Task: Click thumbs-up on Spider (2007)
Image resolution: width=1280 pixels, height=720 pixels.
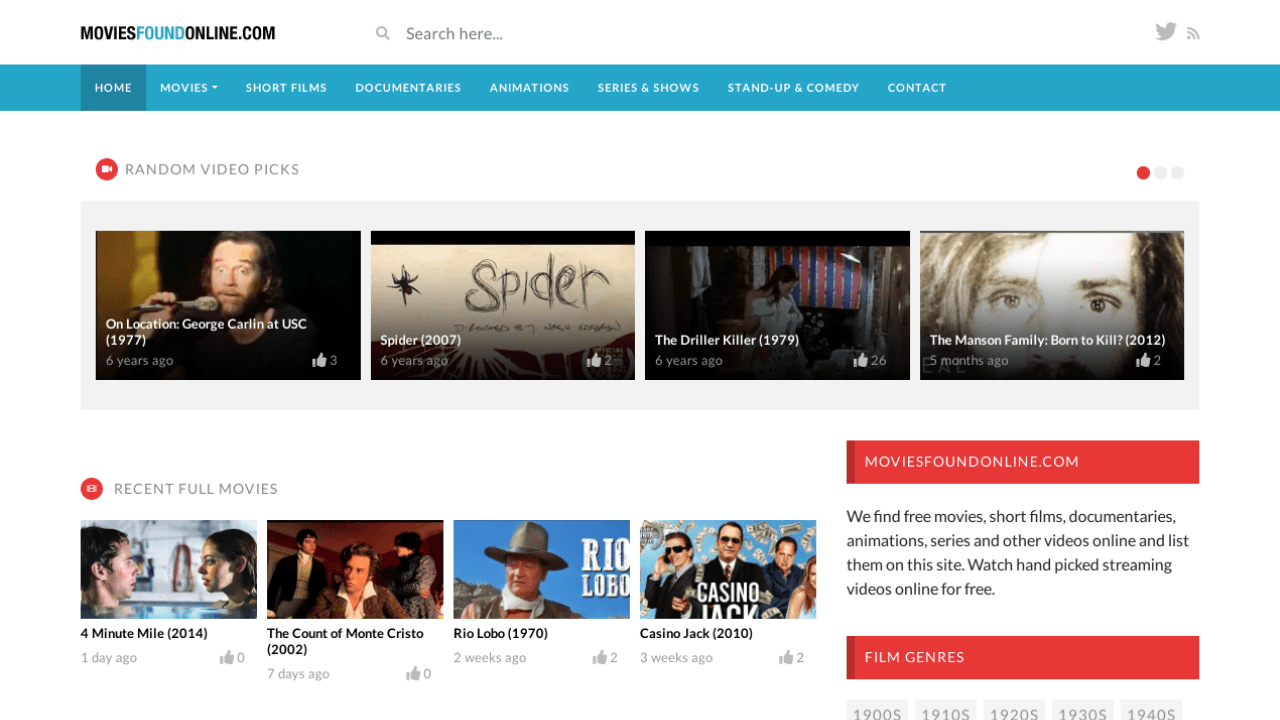Action: [x=594, y=360]
